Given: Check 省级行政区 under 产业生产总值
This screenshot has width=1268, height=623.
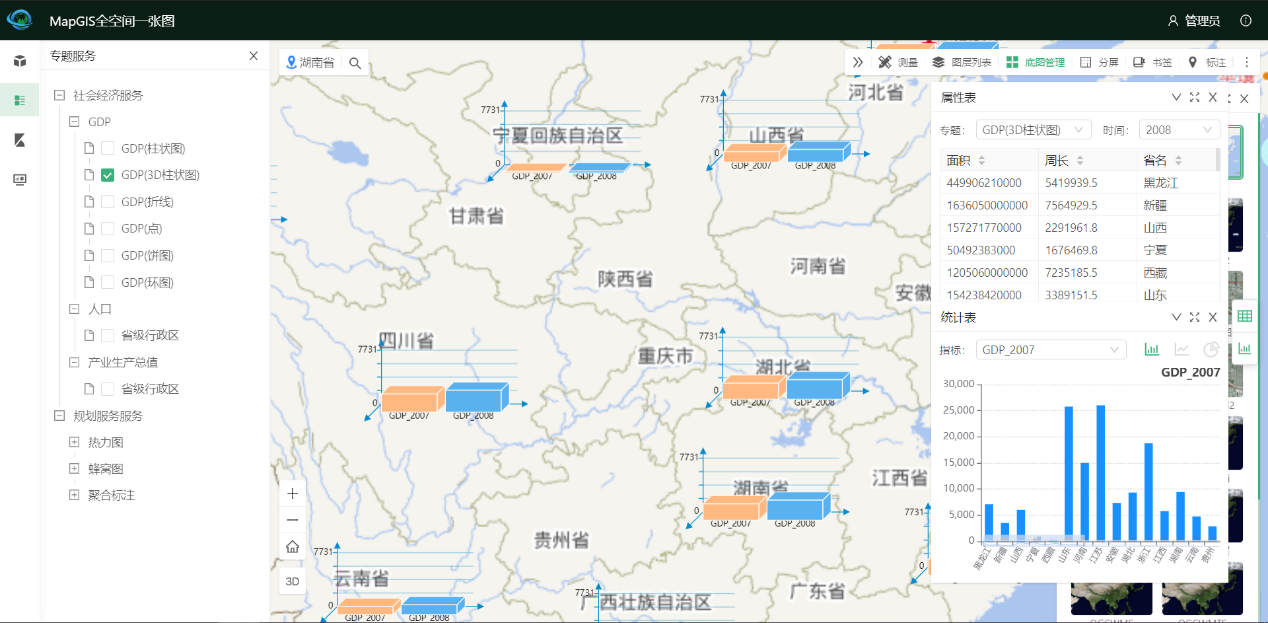Looking at the screenshot, I should pyautogui.click(x=108, y=389).
